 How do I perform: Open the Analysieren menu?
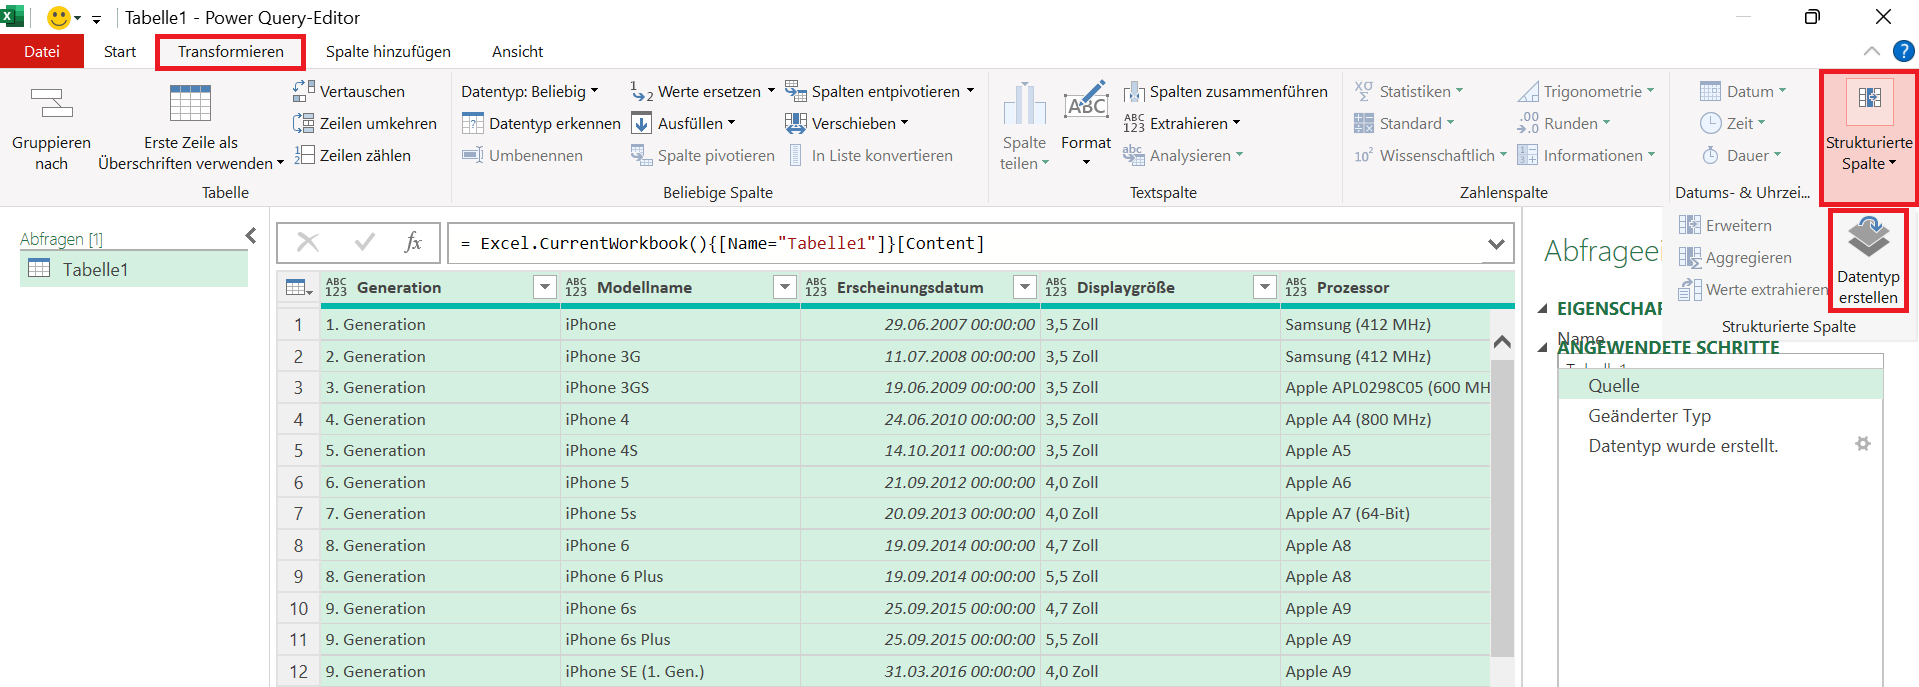tap(1184, 155)
